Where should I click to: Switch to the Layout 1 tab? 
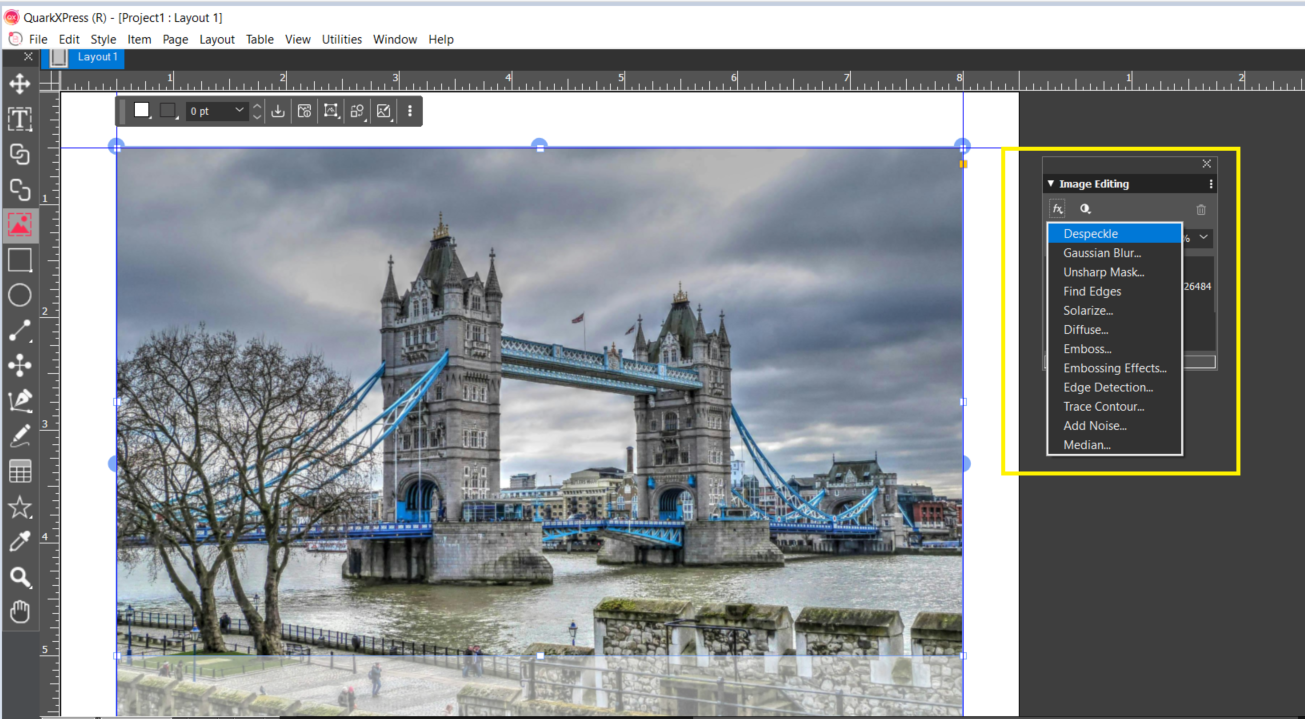[97, 57]
